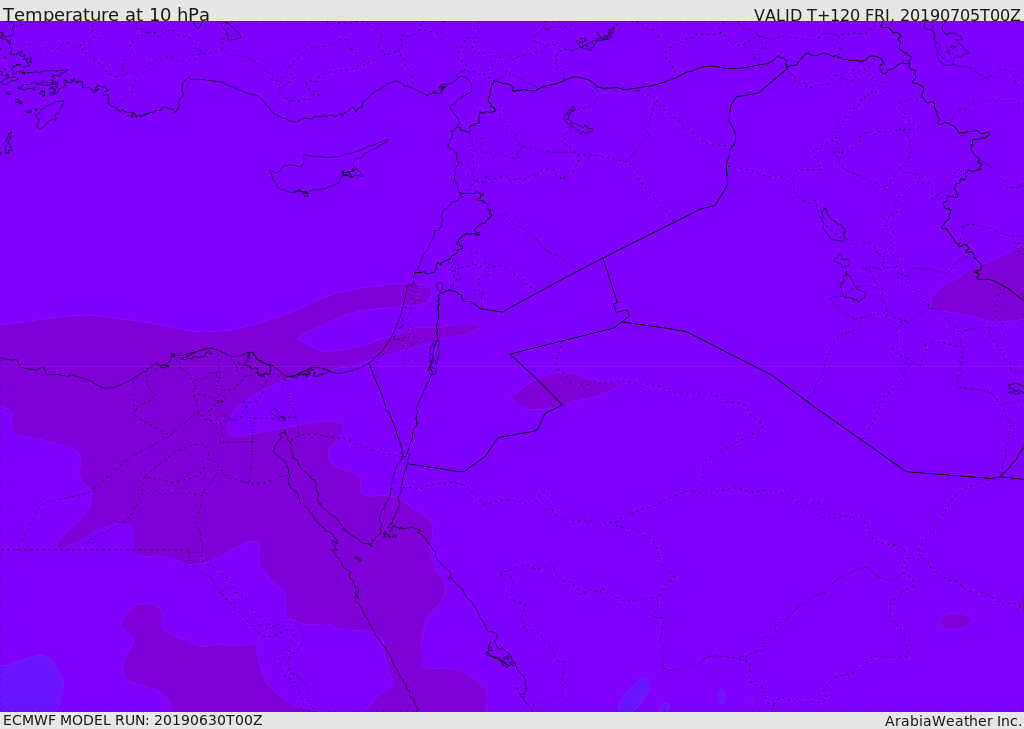The width and height of the screenshot is (1024, 729).
Task: Click the 'ArabiaWeather Inc.' credit text
Action: coord(953,721)
